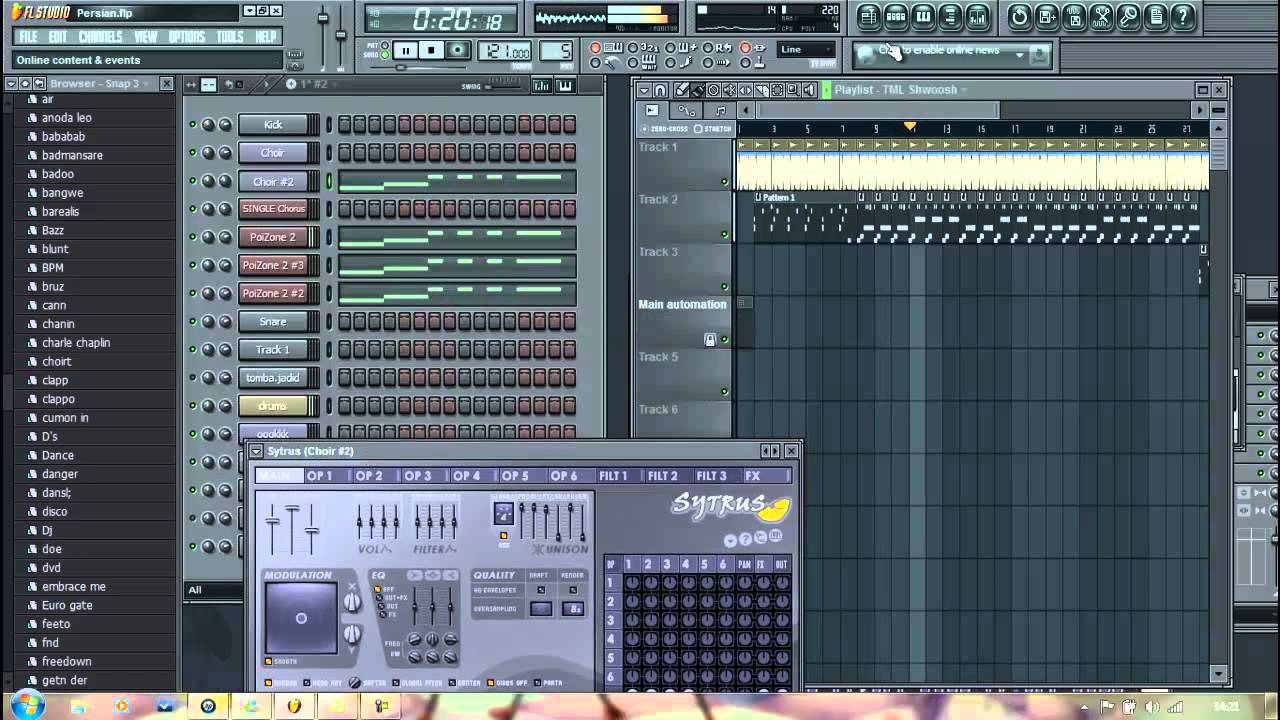Mute the drums channel

tap(193, 406)
